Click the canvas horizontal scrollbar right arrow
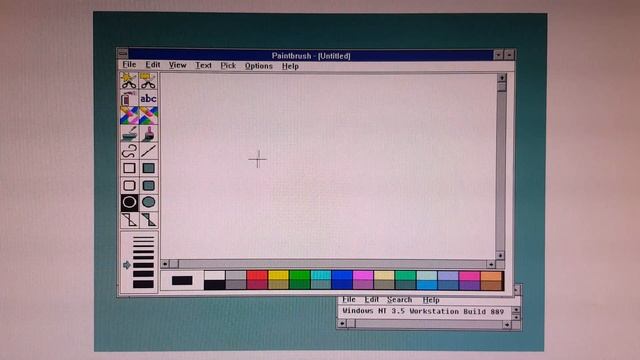 [491, 264]
